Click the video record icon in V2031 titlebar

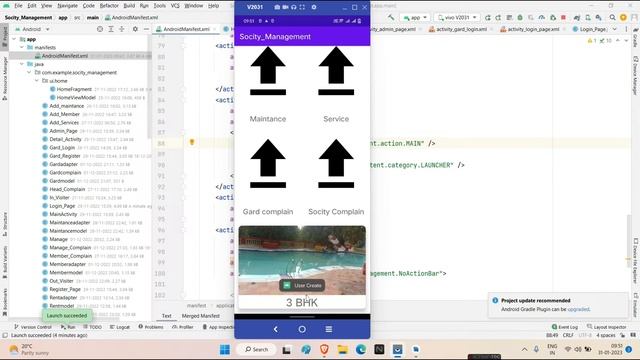(x=285, y=7)
